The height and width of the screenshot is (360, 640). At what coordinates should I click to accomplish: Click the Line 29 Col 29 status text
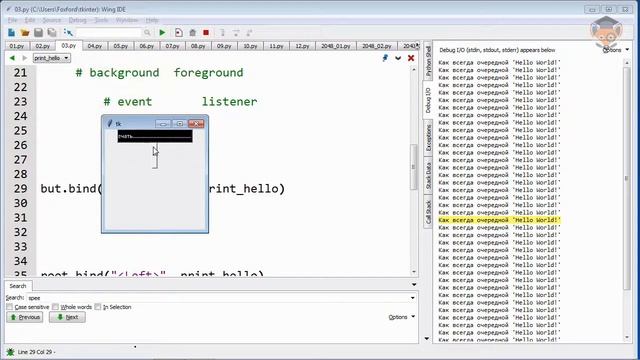36,352
